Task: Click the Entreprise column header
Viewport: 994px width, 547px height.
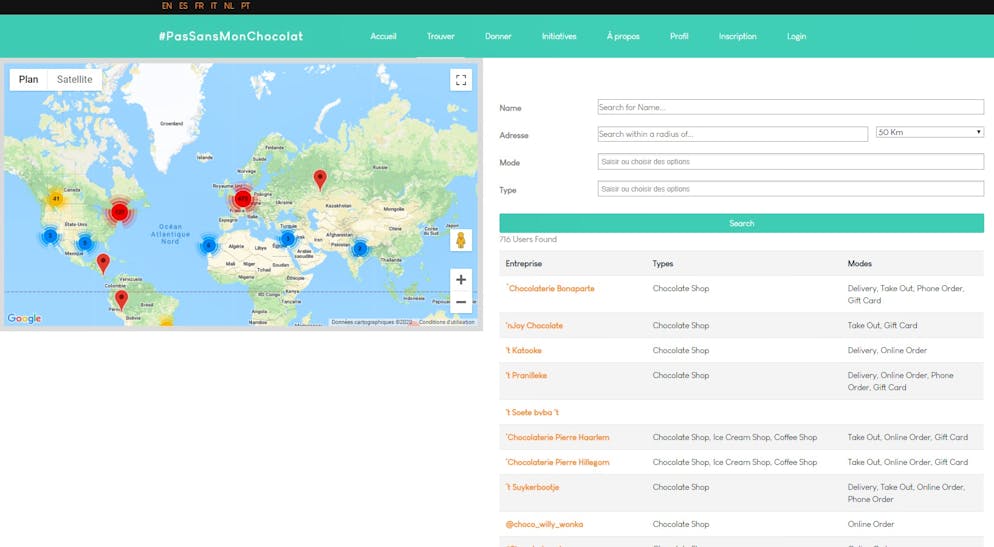Action: click(x=524, y=263)
